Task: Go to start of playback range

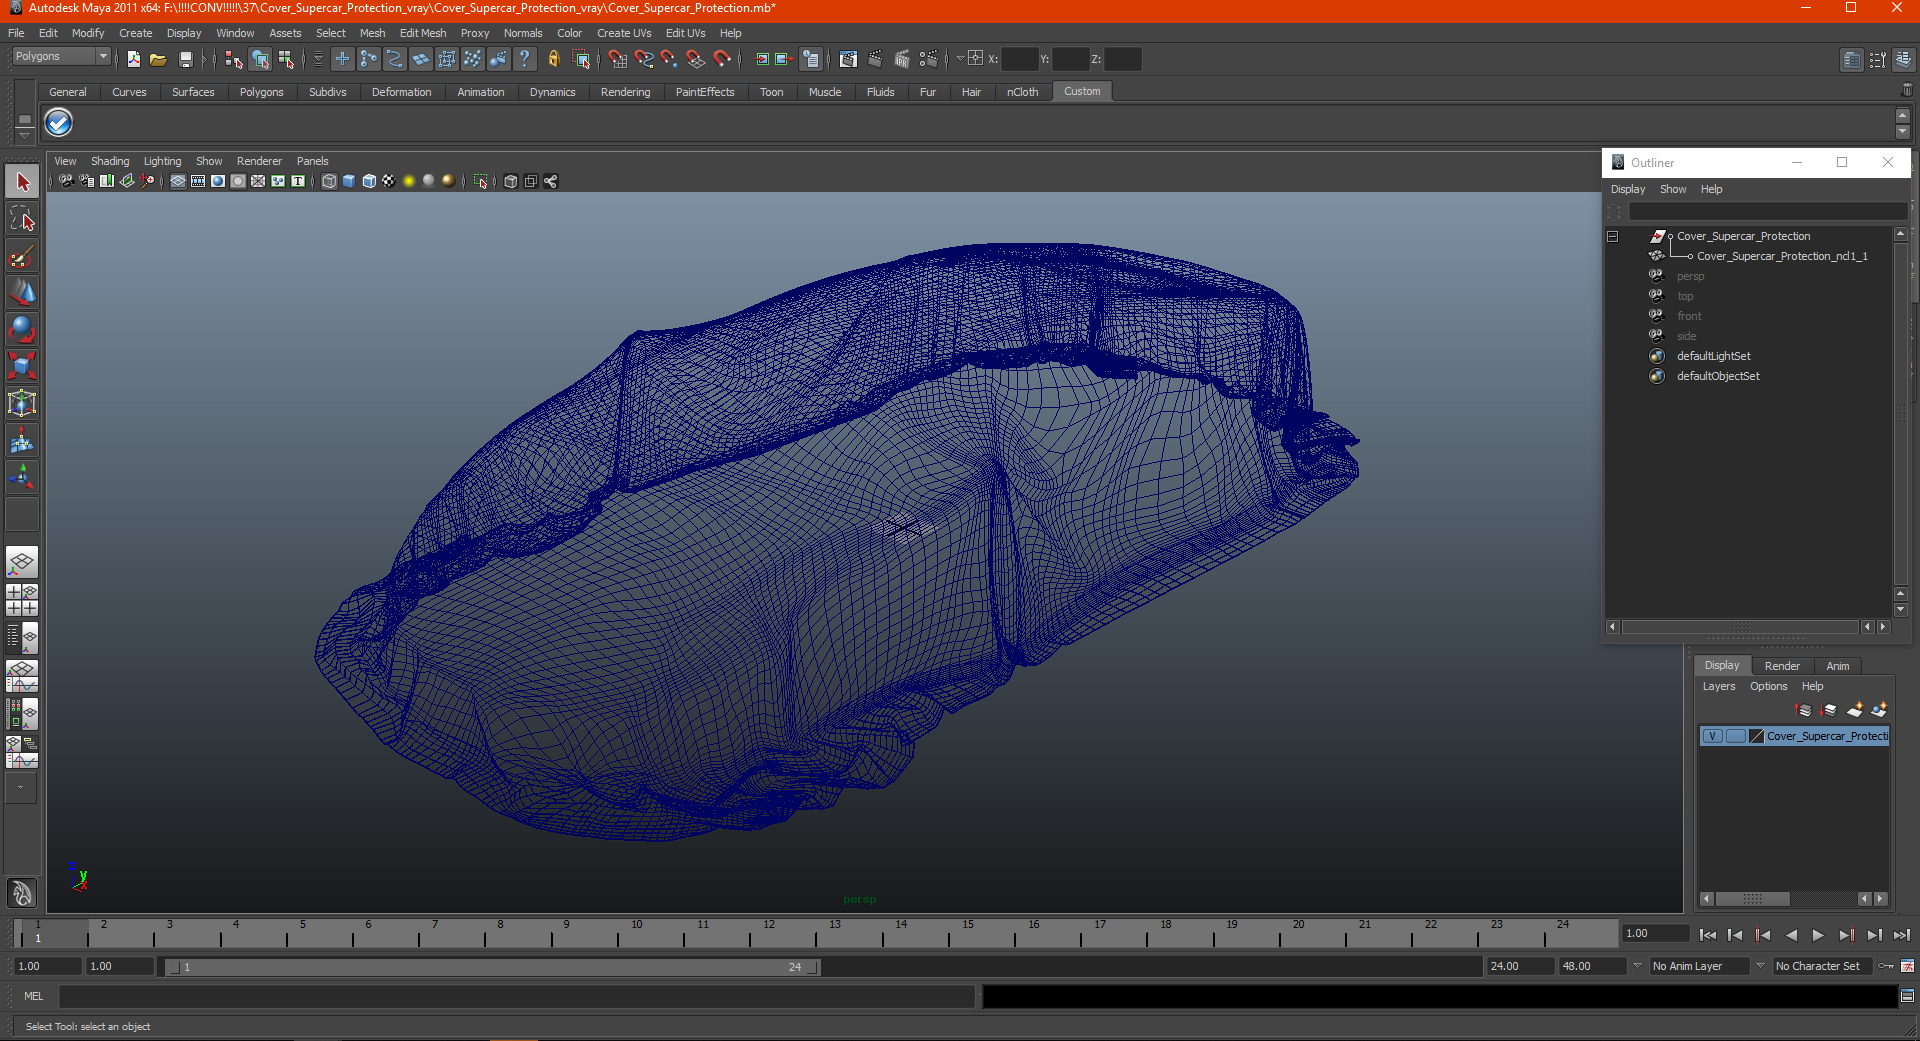Action: (x=1708, y=935)
